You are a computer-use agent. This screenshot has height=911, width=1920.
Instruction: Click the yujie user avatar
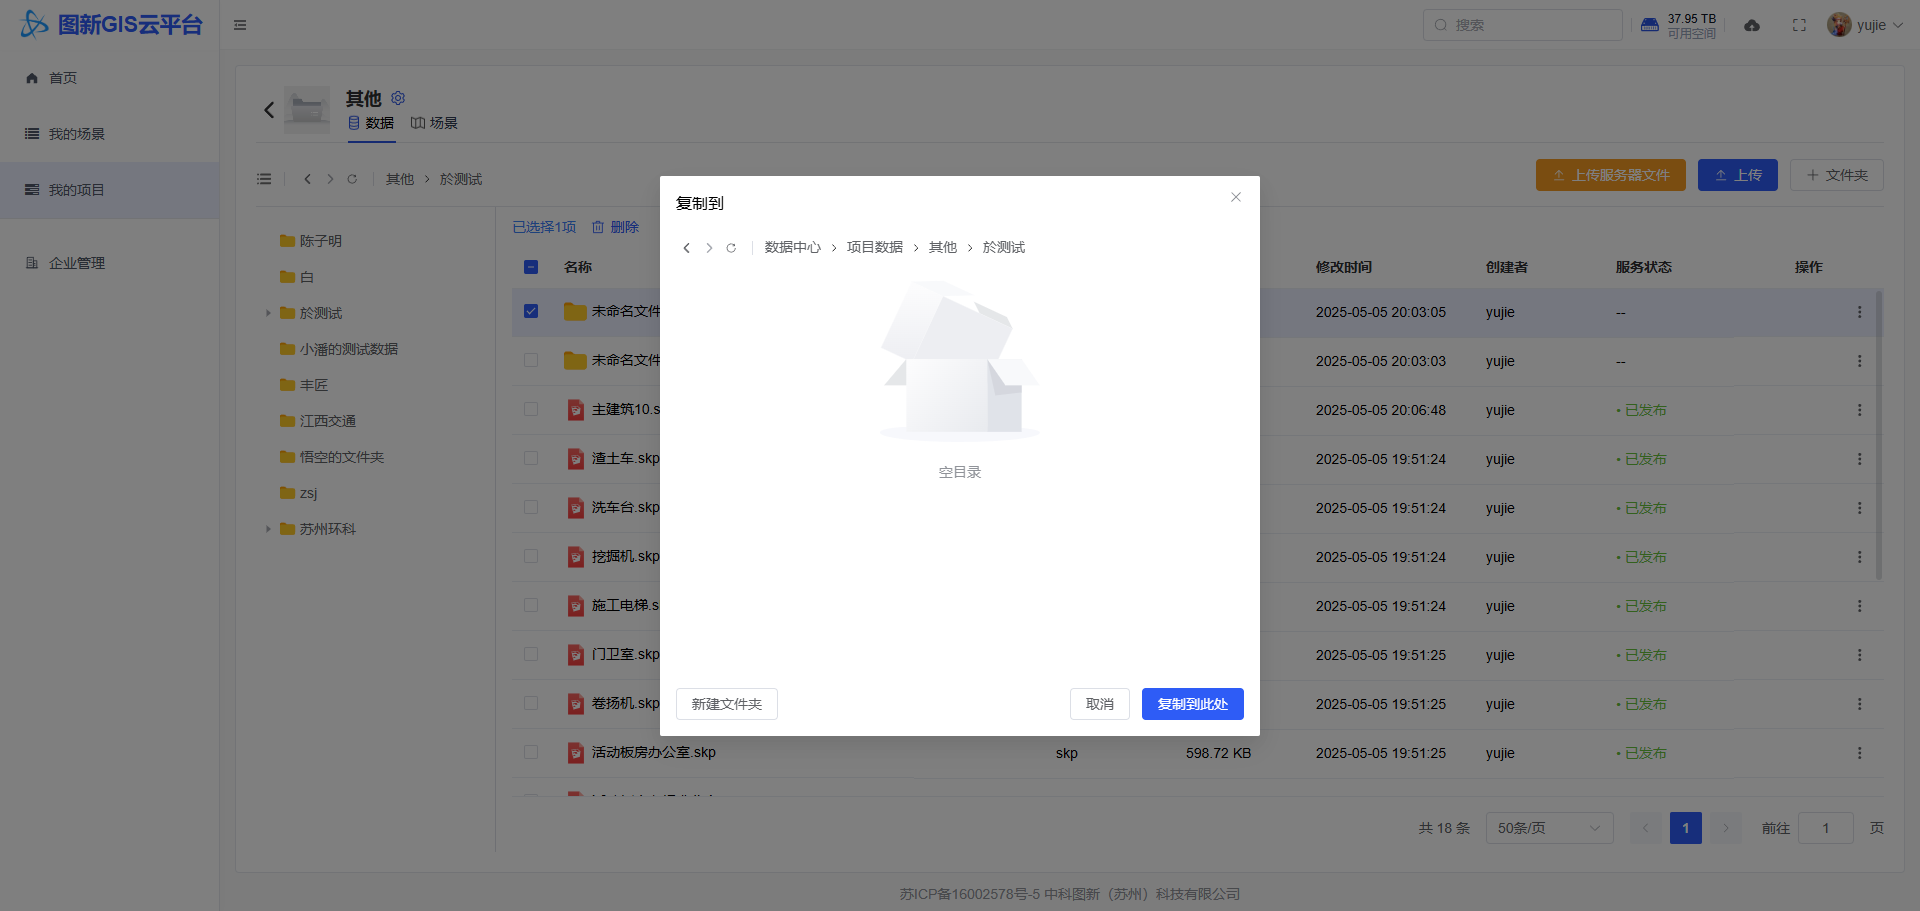click(x=1839, y=25)
